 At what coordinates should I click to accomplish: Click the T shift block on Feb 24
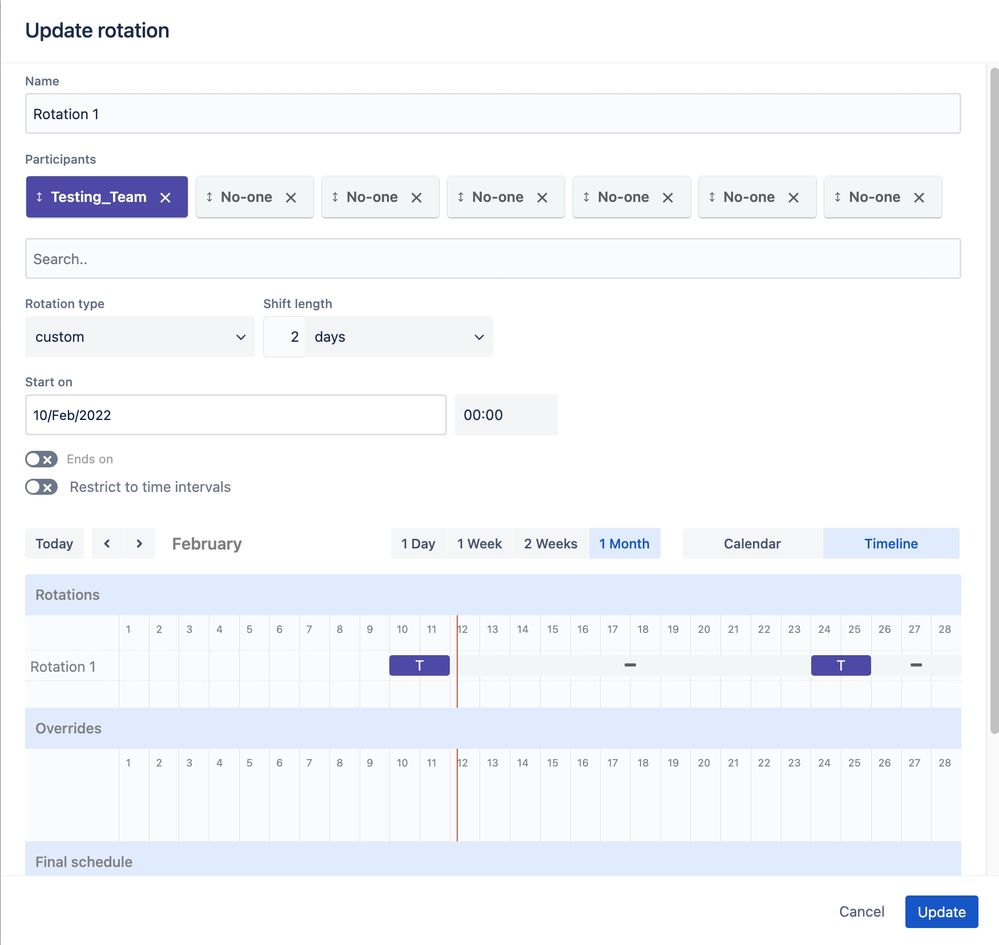pos(840,665)
